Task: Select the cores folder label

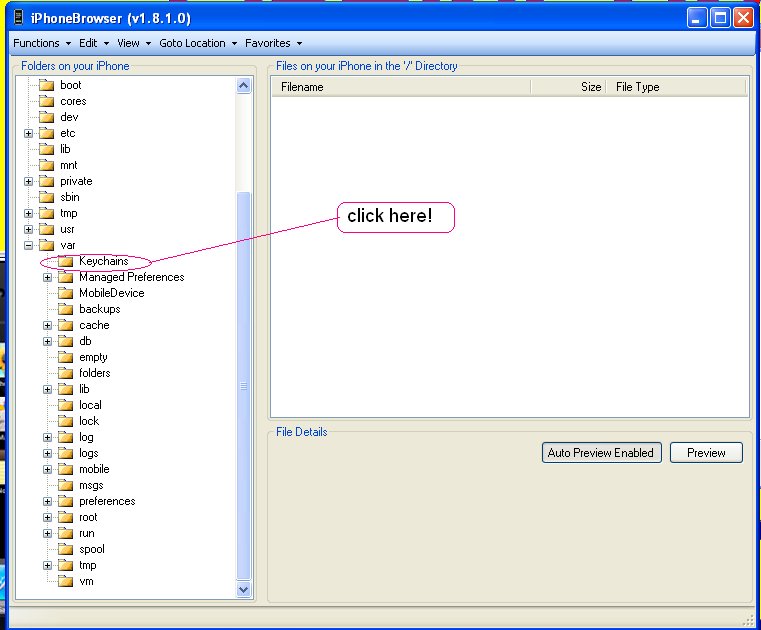Action: tap(73, 101)
